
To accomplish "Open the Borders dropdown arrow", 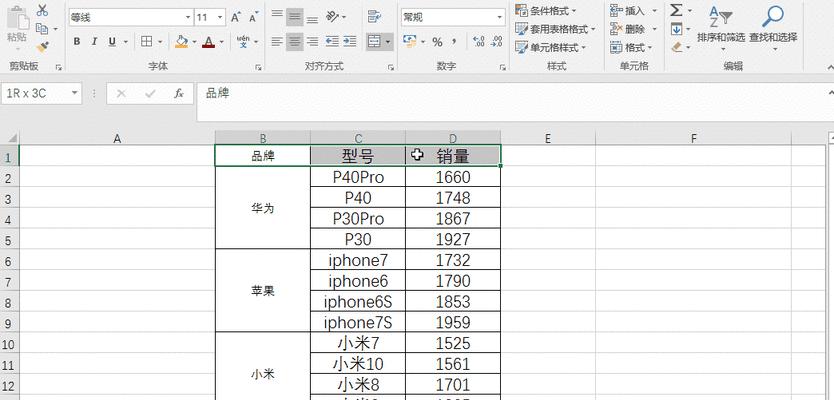I will click(161, 41).
